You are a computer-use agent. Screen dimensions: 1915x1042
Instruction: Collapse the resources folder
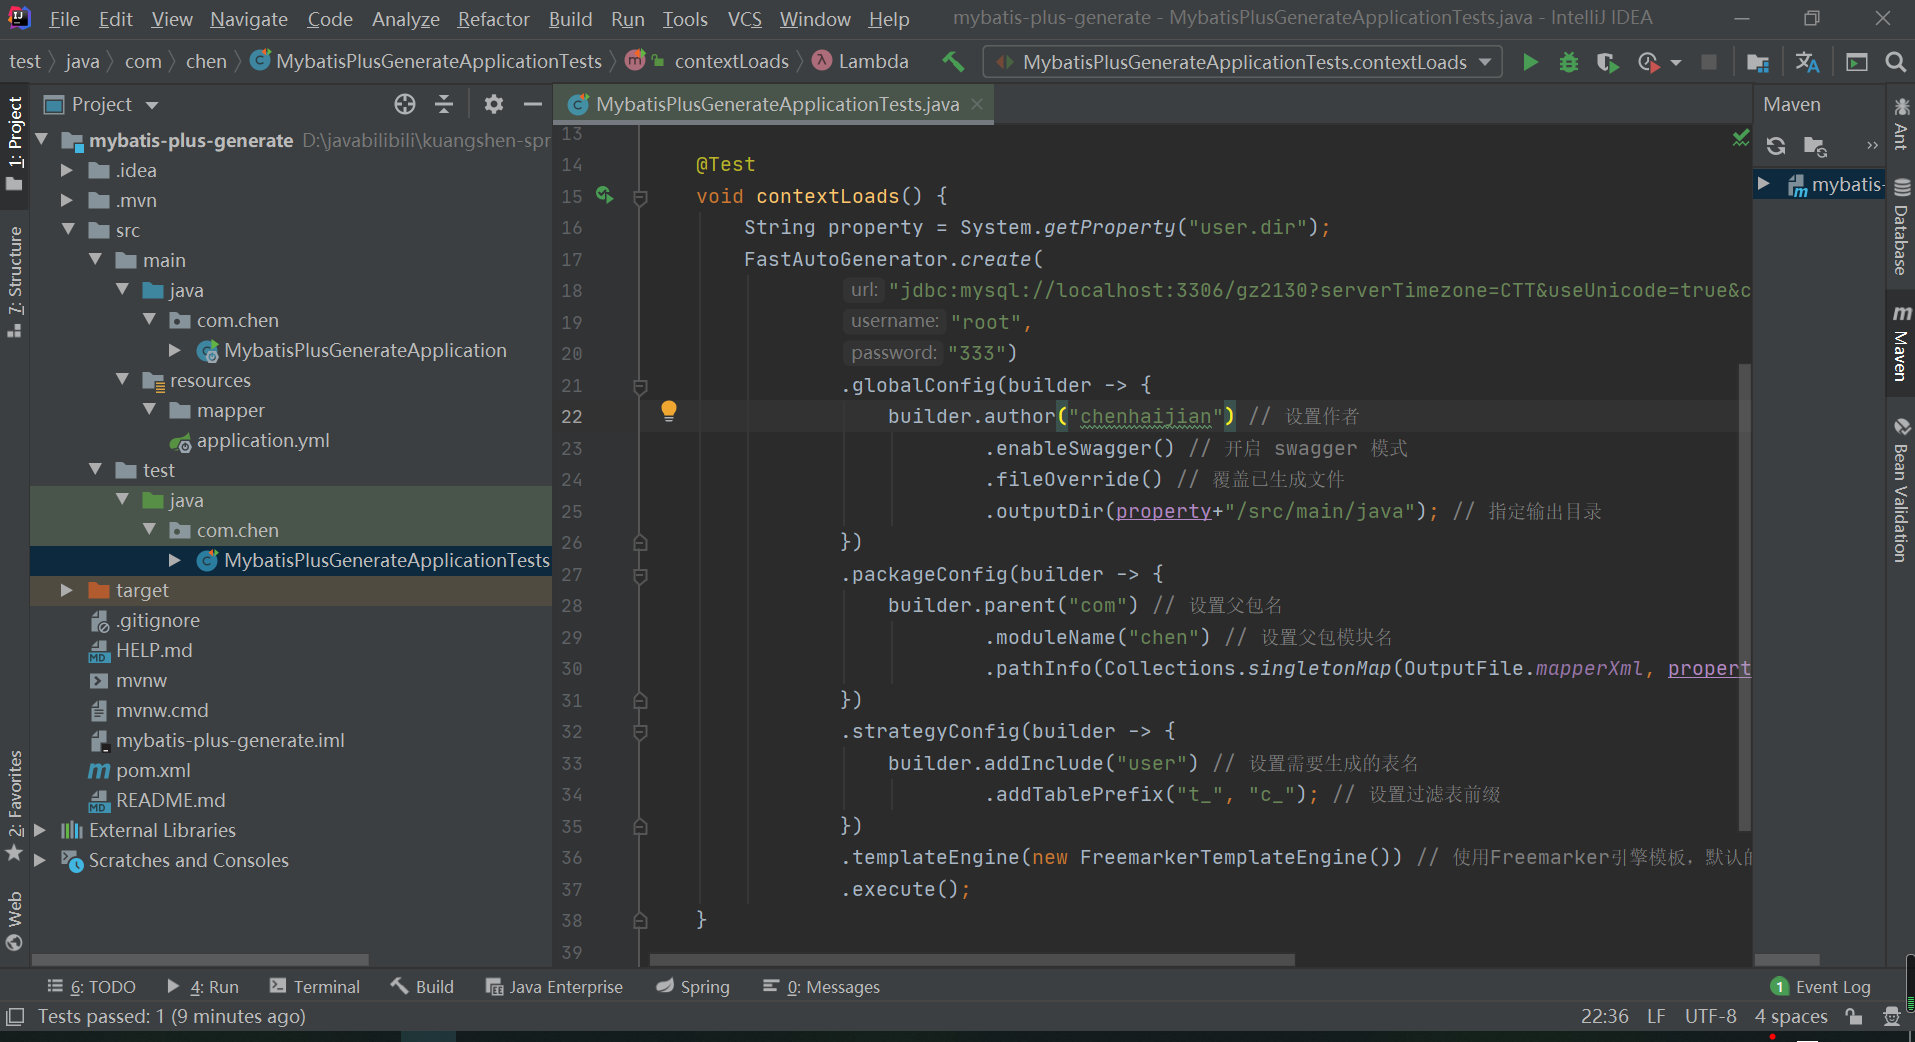click(122, 380)
